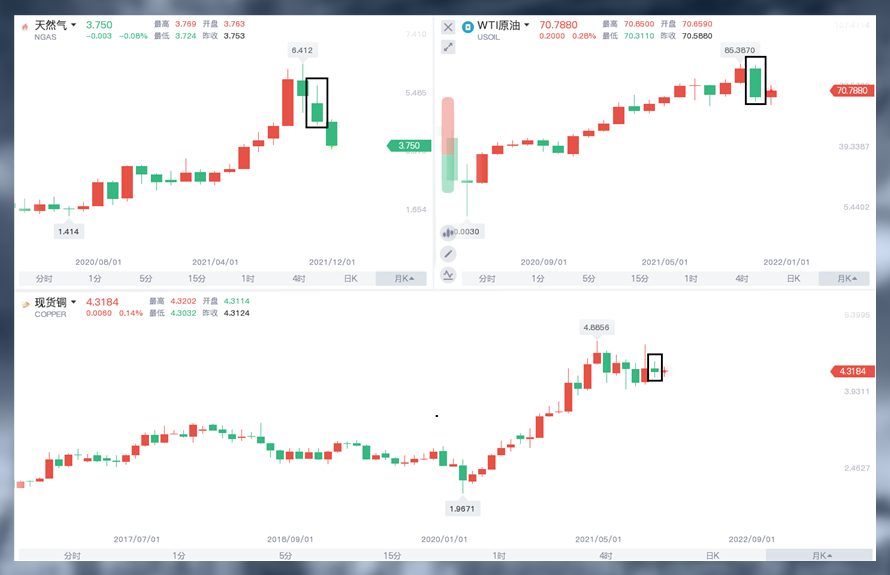Select 日K timeframe in WTI chart
The height and width of the screenshot is (575, 890).
pos(793,279)
